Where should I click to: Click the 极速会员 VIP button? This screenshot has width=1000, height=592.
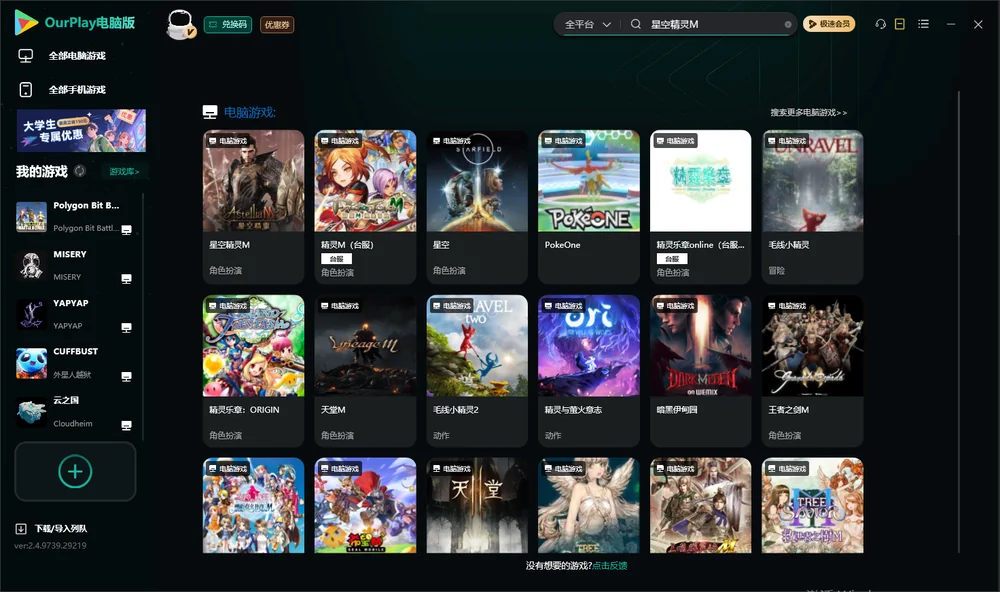point(829,24)
